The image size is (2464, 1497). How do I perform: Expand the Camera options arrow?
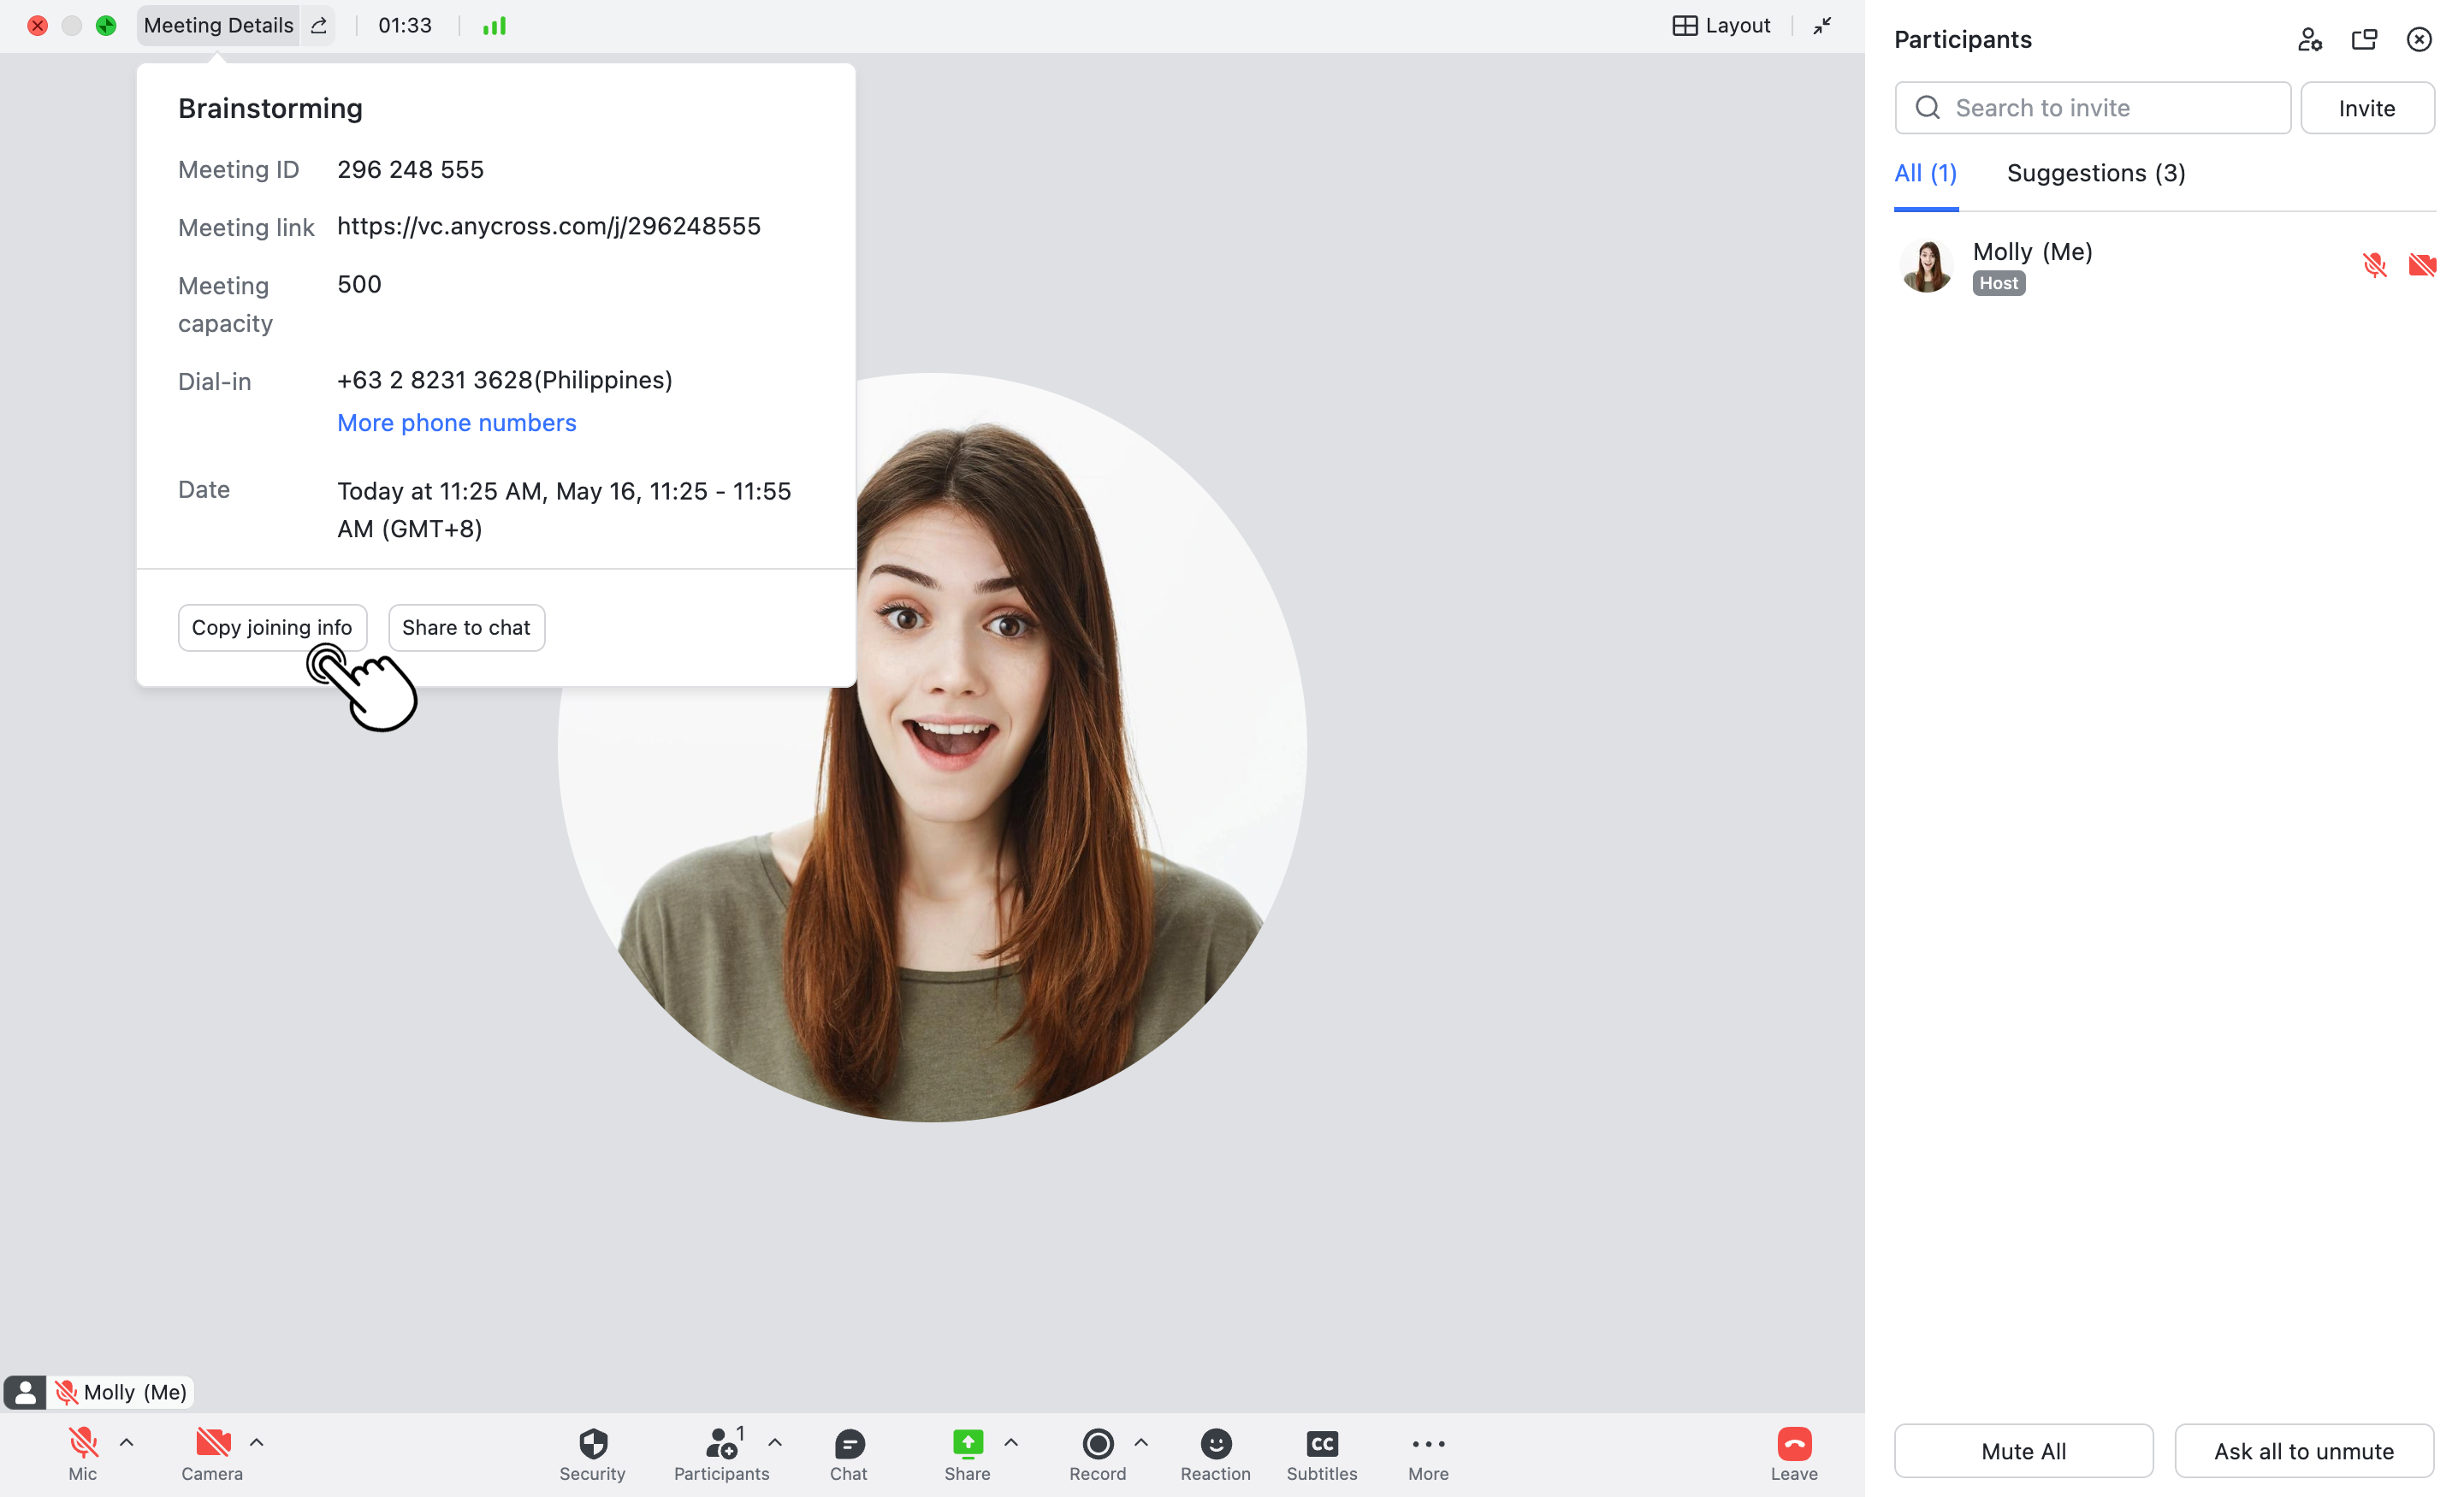tap(257, 1442)
